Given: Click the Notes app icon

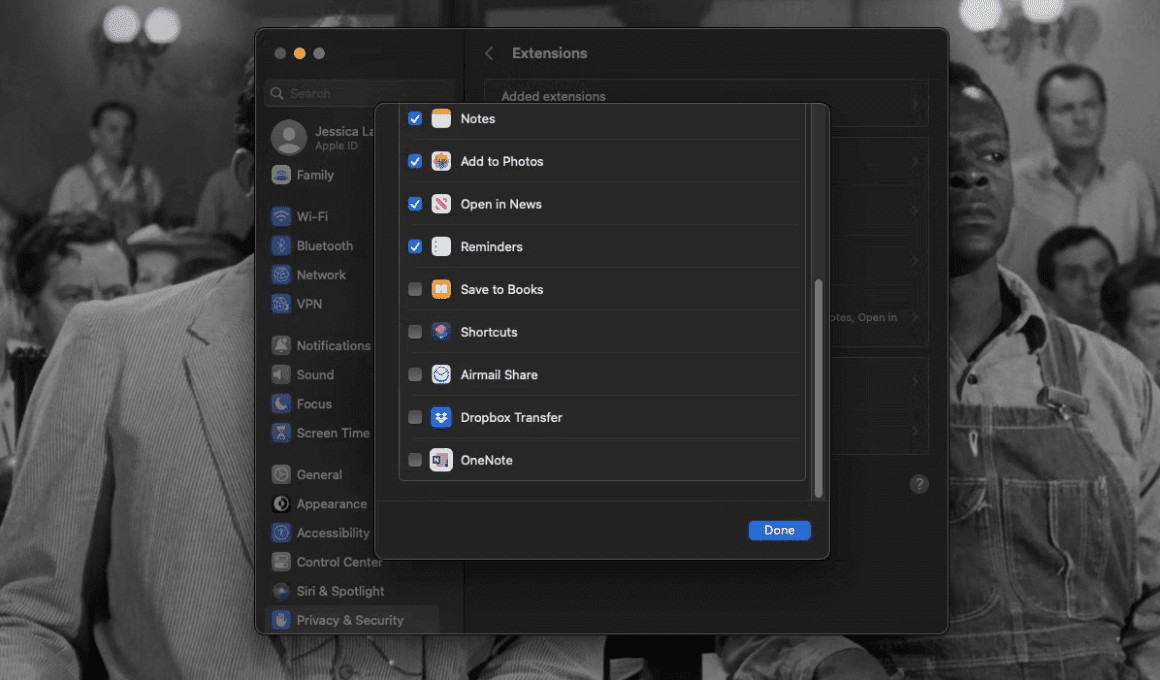Looking at the screenshot, I should [441, 118].
